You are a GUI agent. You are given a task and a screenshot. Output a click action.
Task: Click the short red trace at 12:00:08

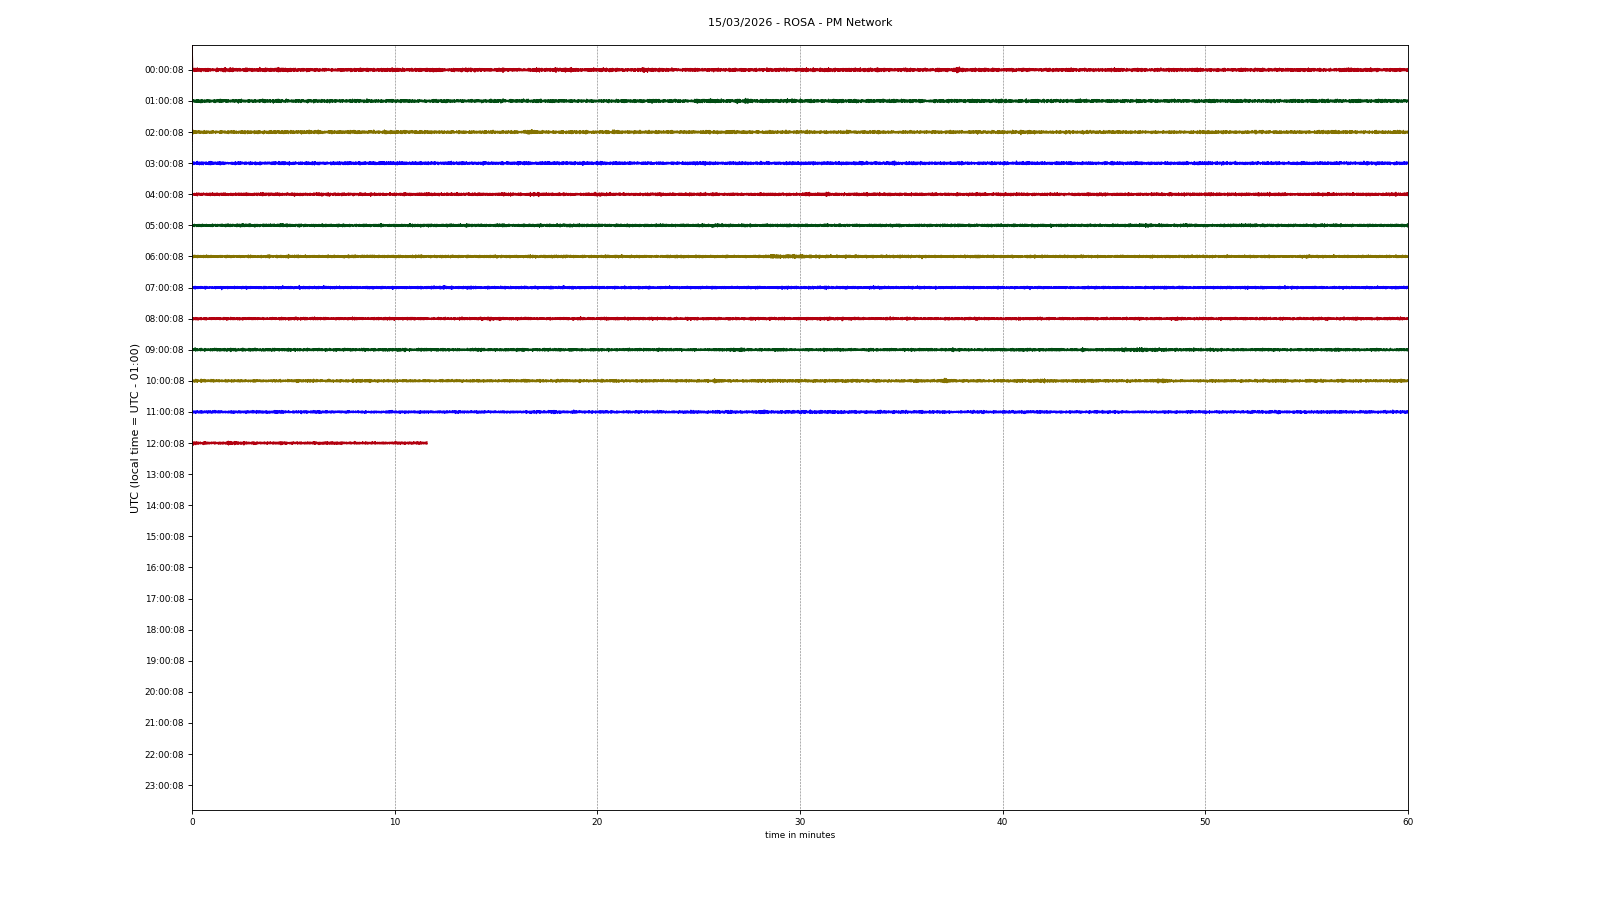310,443
